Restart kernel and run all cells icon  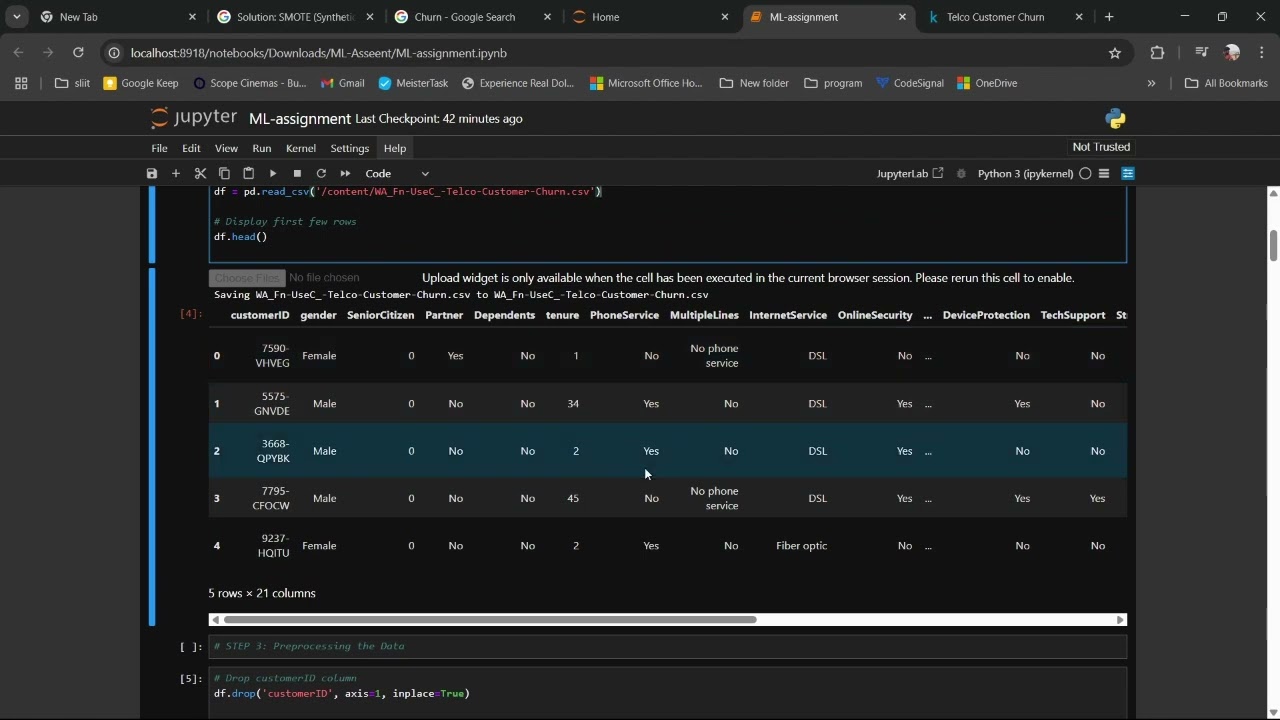click(x=345, y=174)
